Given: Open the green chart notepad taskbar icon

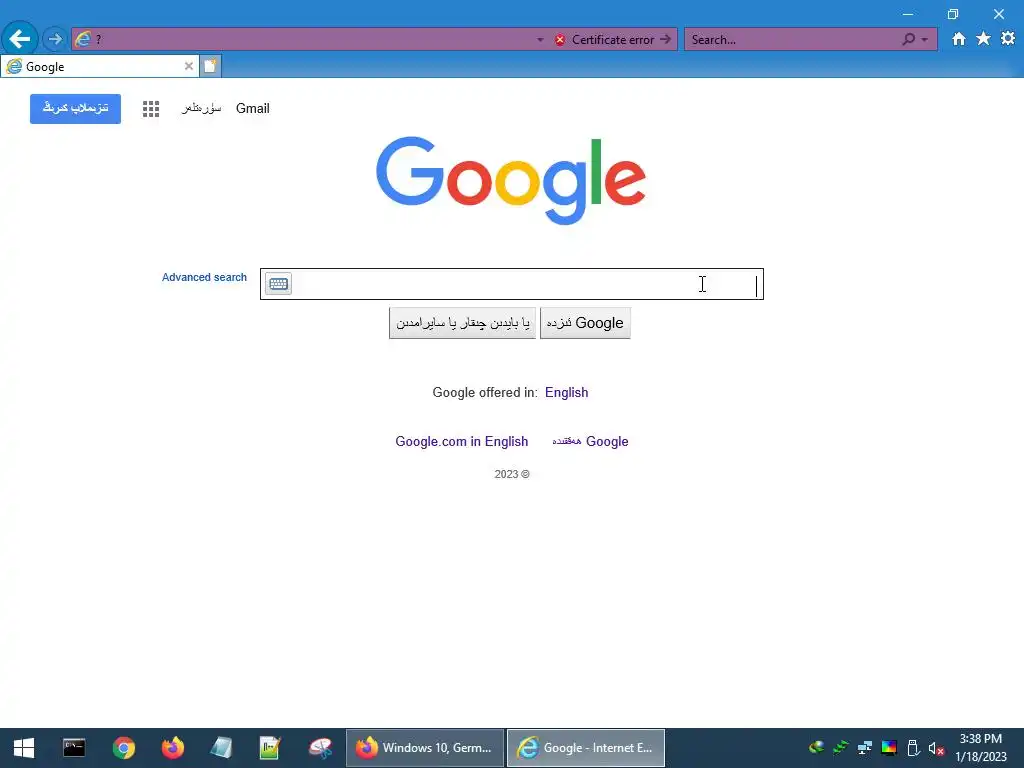Looking at the screenshot, I should 270,748.
